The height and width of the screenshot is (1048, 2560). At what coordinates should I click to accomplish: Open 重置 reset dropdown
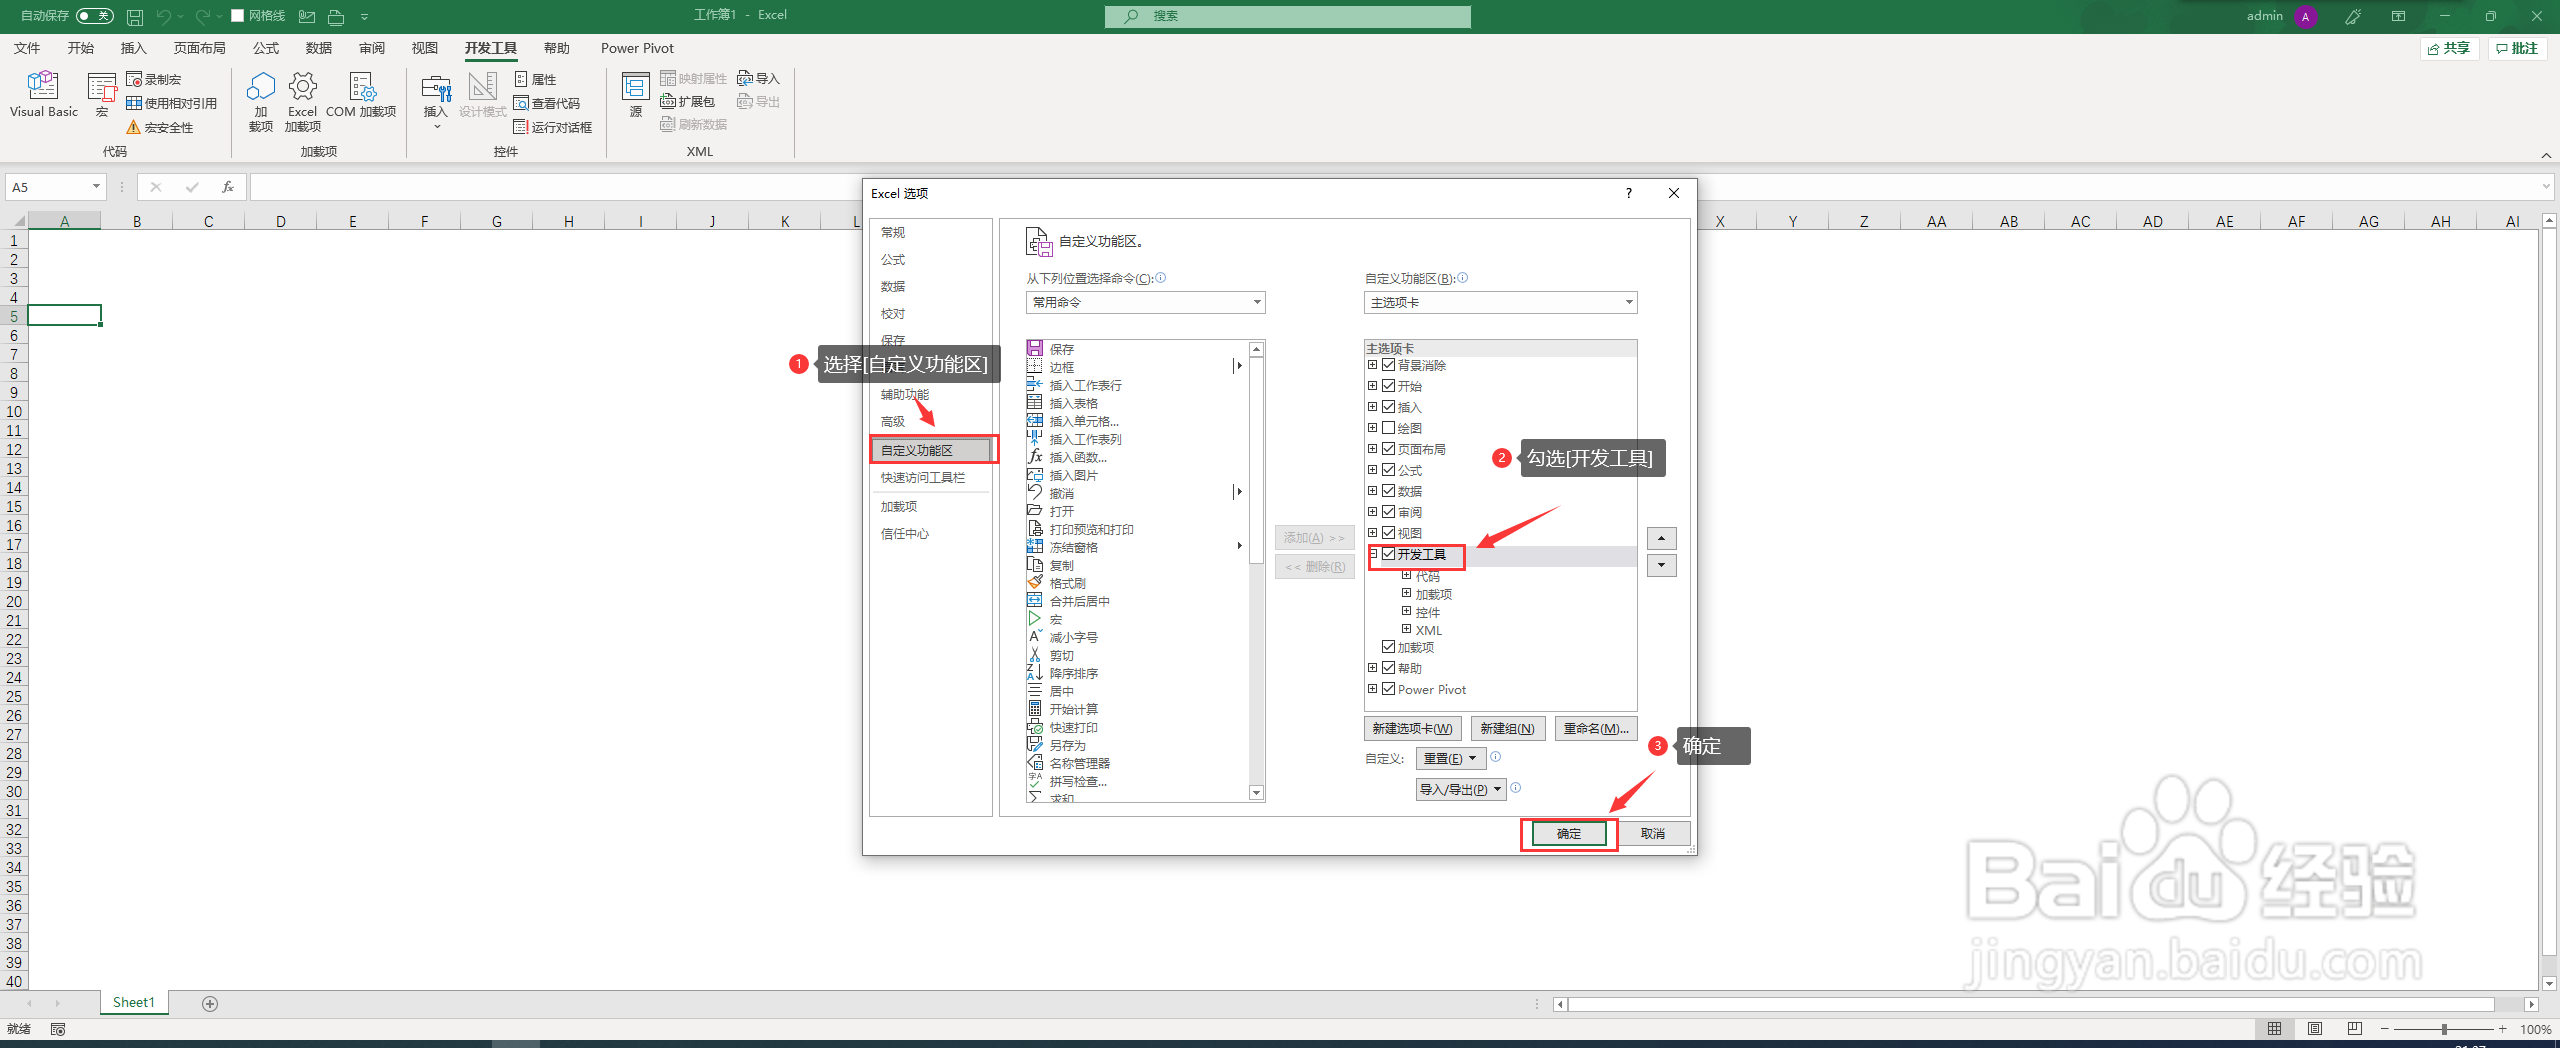pos(1450,758)
